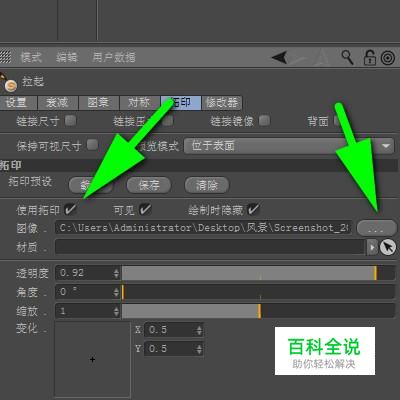This screenshot has width=400, height=400.
Task: Expand the 材质 field arrow button
Action: 372,247
